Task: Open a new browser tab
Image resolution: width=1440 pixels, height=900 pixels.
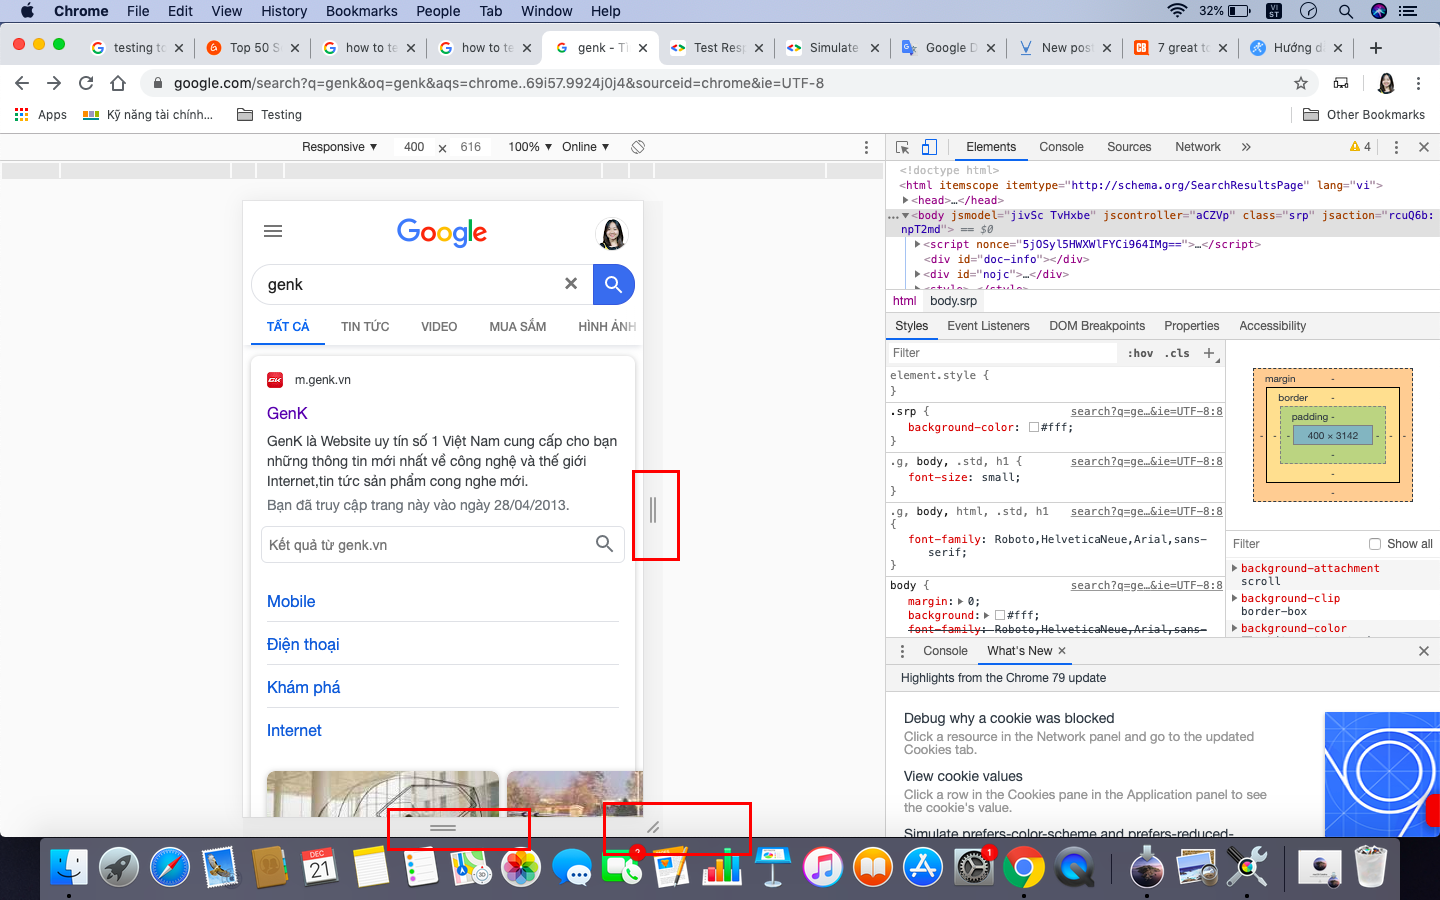Action: tap(1376, 48)
